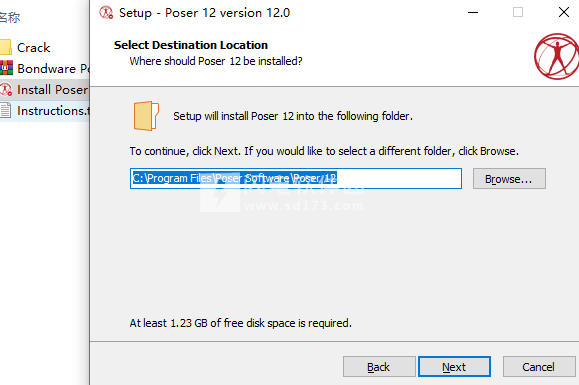Select the Crack folder icon
Image resolution: width=579 pixels, height=385 pixels.
[6, 47]
